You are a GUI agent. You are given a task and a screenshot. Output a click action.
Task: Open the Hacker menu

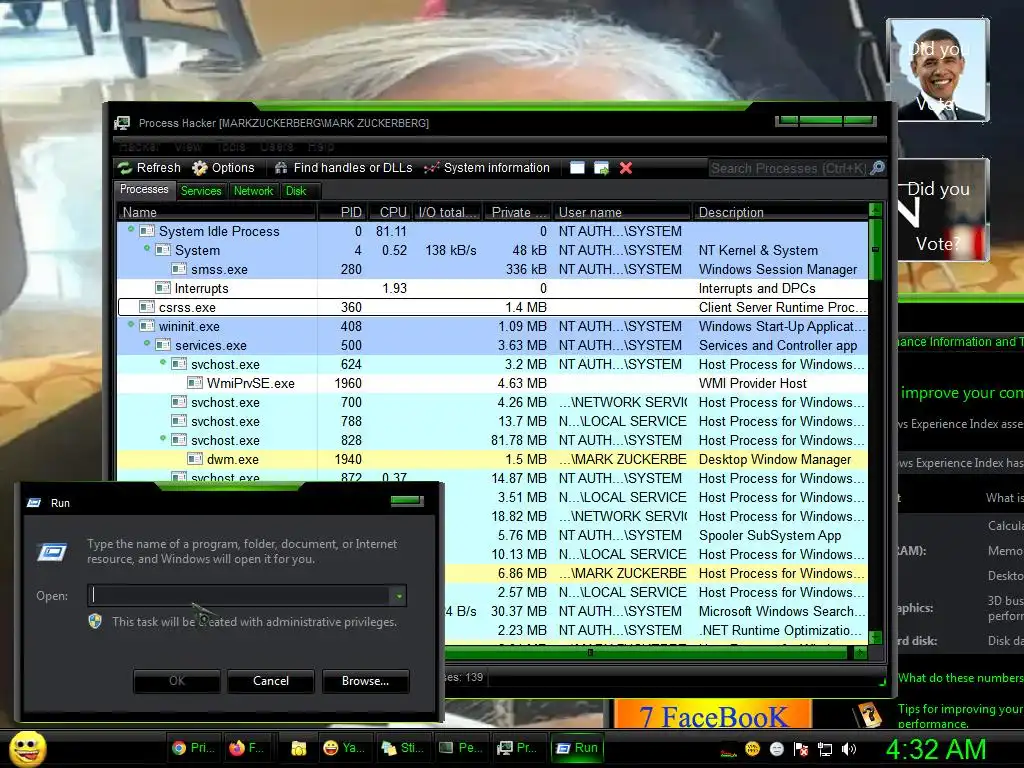139,146
